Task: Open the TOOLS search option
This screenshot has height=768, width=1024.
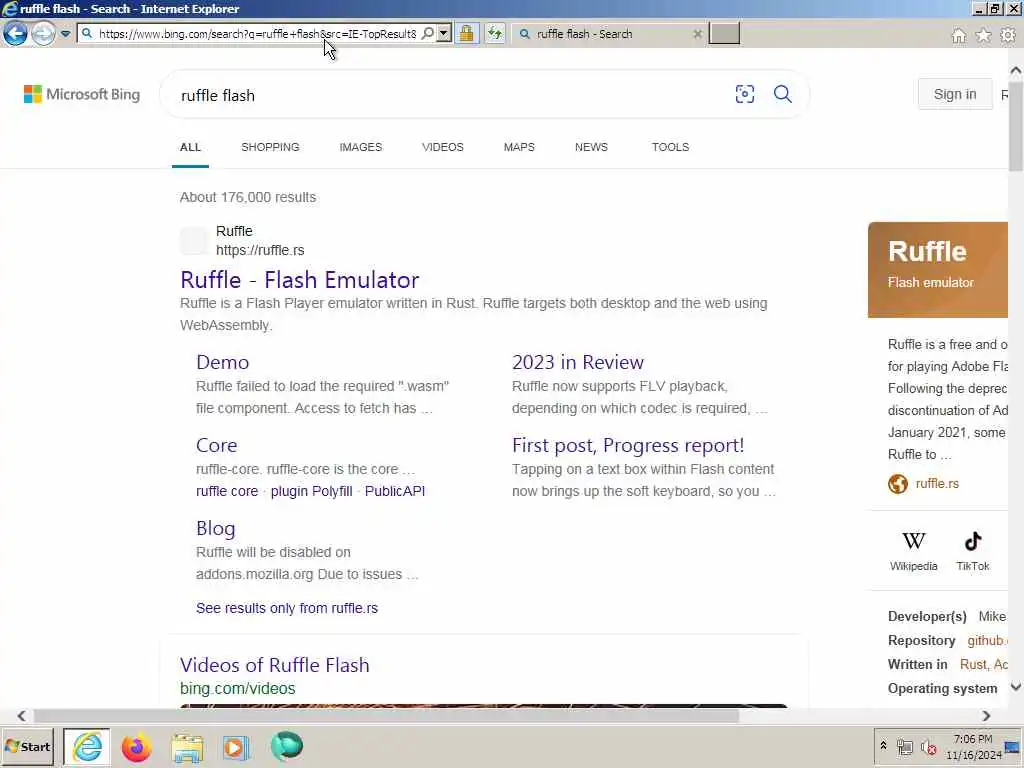Action: (670, 147)
